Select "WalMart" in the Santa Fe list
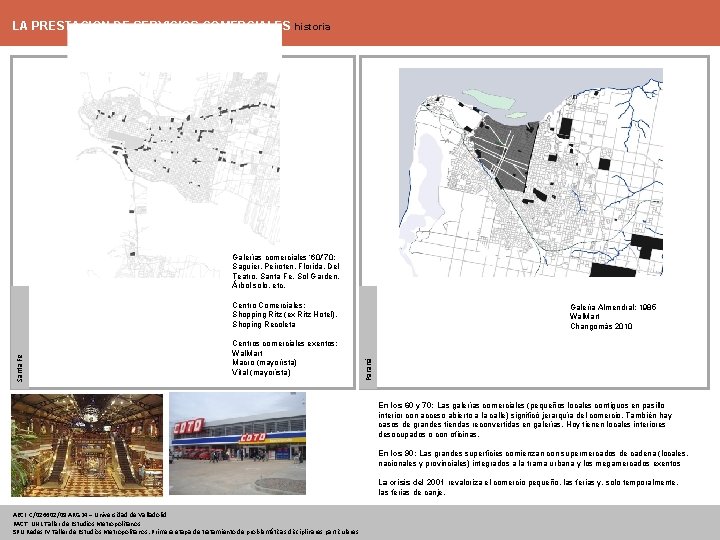Screen dimensions: 720x540 (x=247, y=353)
